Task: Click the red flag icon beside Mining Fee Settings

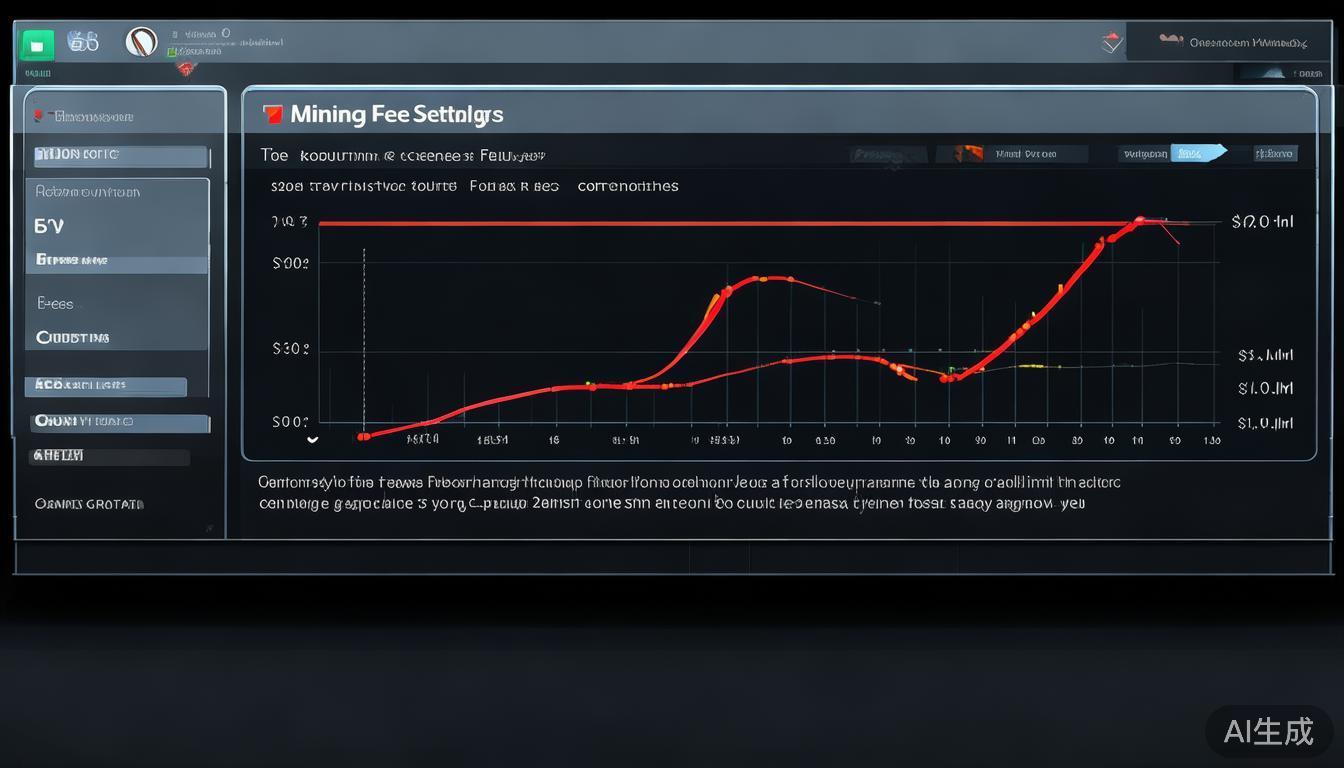Action: click(272, 114)
